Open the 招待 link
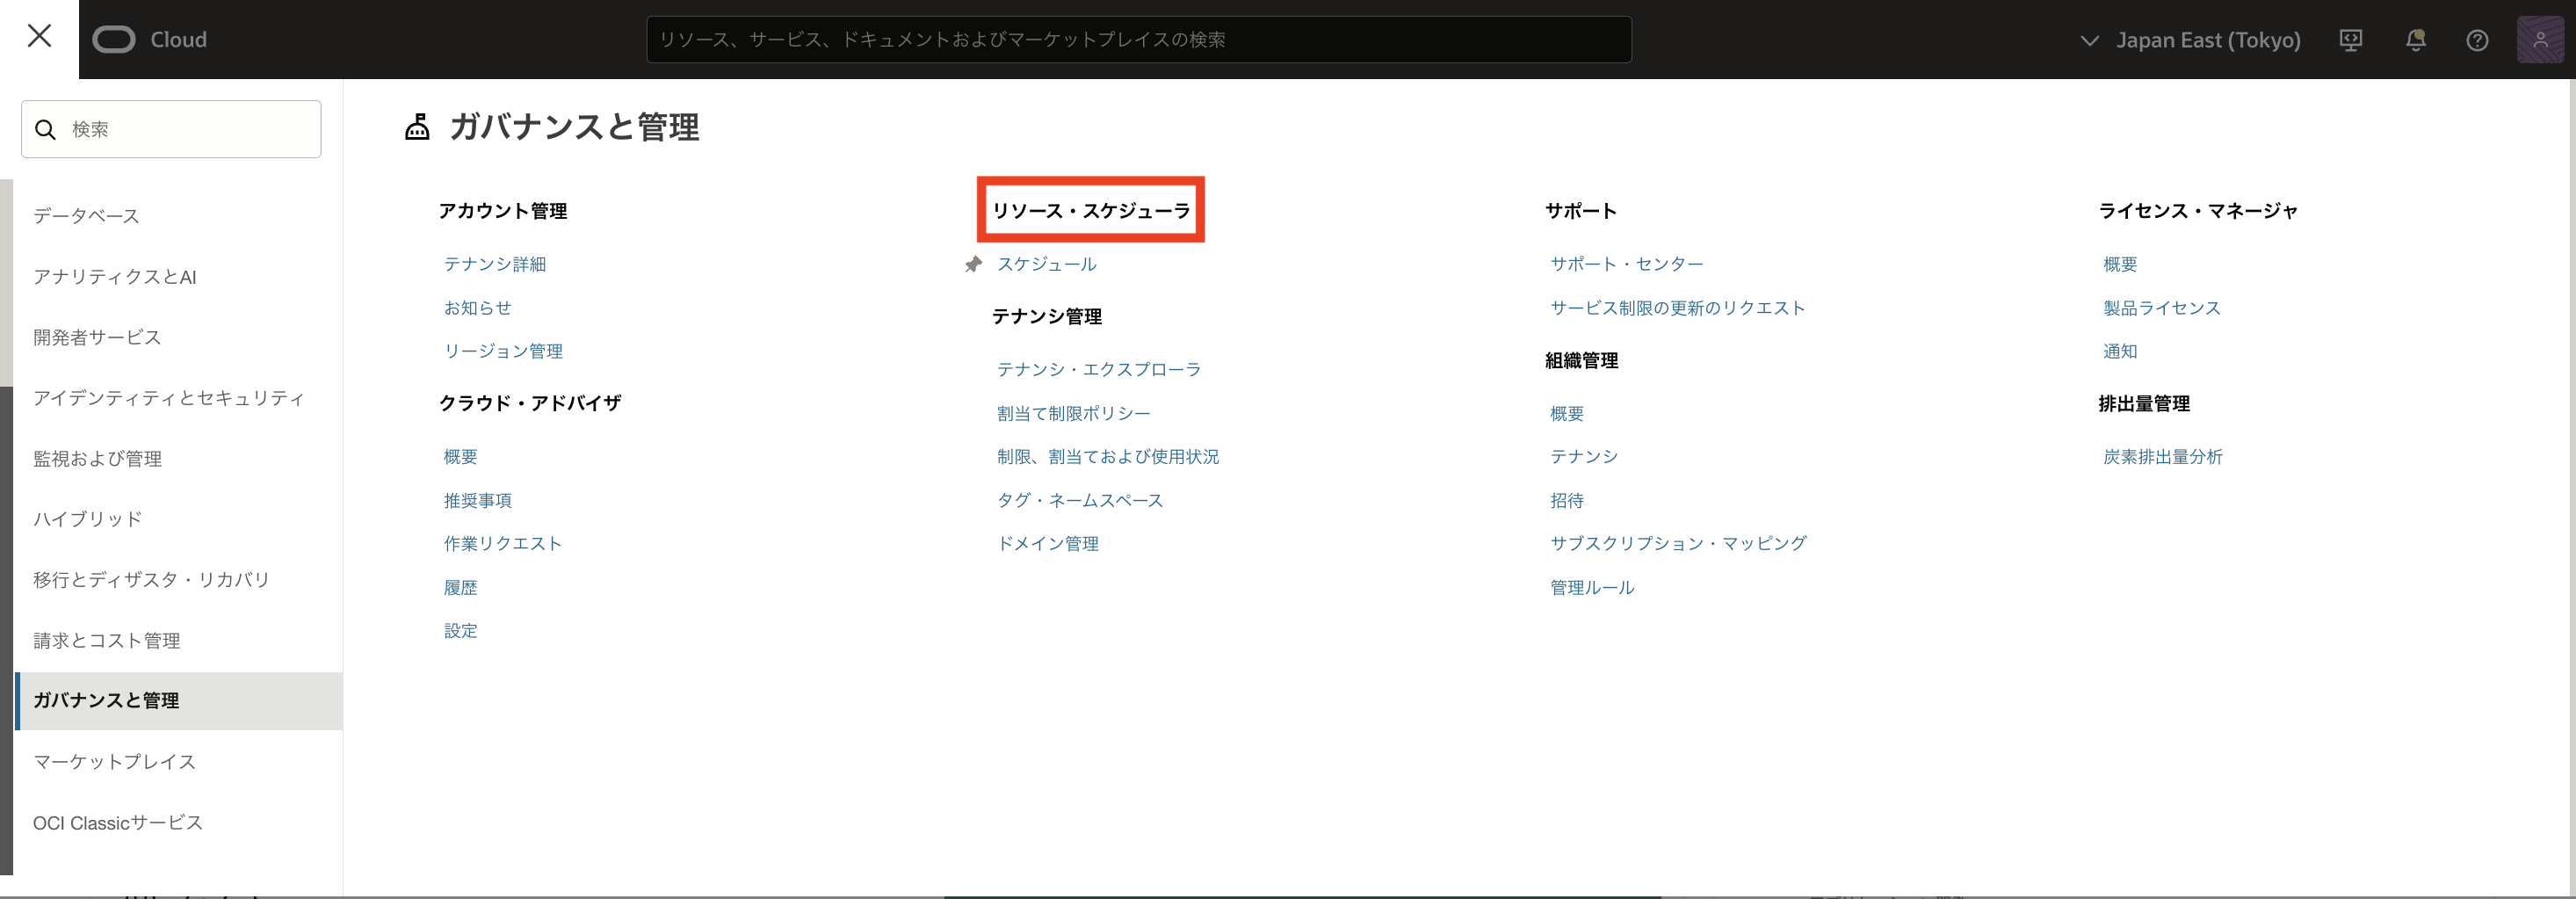 1567,500
